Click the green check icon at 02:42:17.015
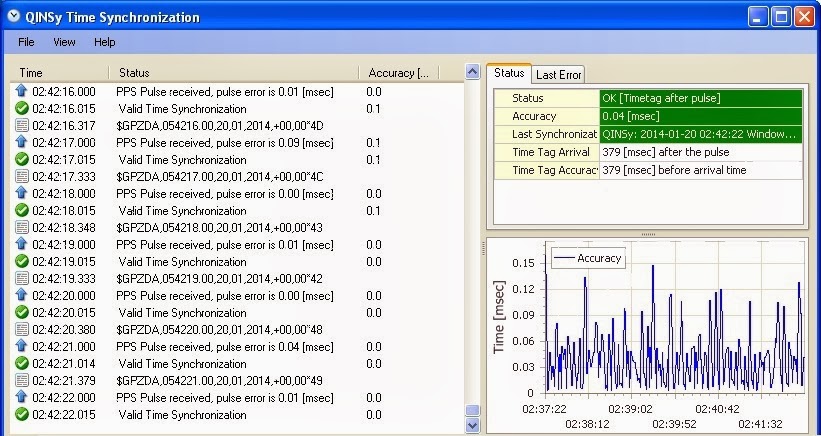821x436 pixels. tap(21, 159)
